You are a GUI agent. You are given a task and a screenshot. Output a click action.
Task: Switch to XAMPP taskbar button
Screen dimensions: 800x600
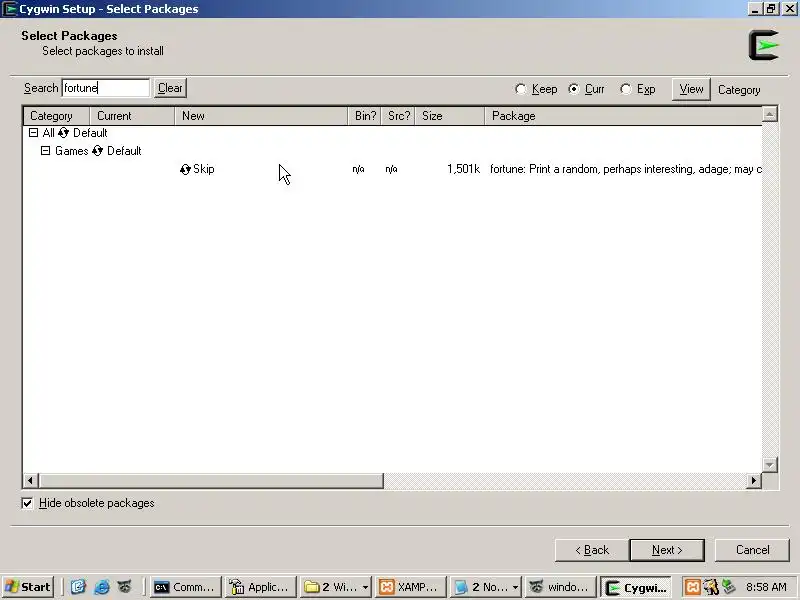[411, 587]
